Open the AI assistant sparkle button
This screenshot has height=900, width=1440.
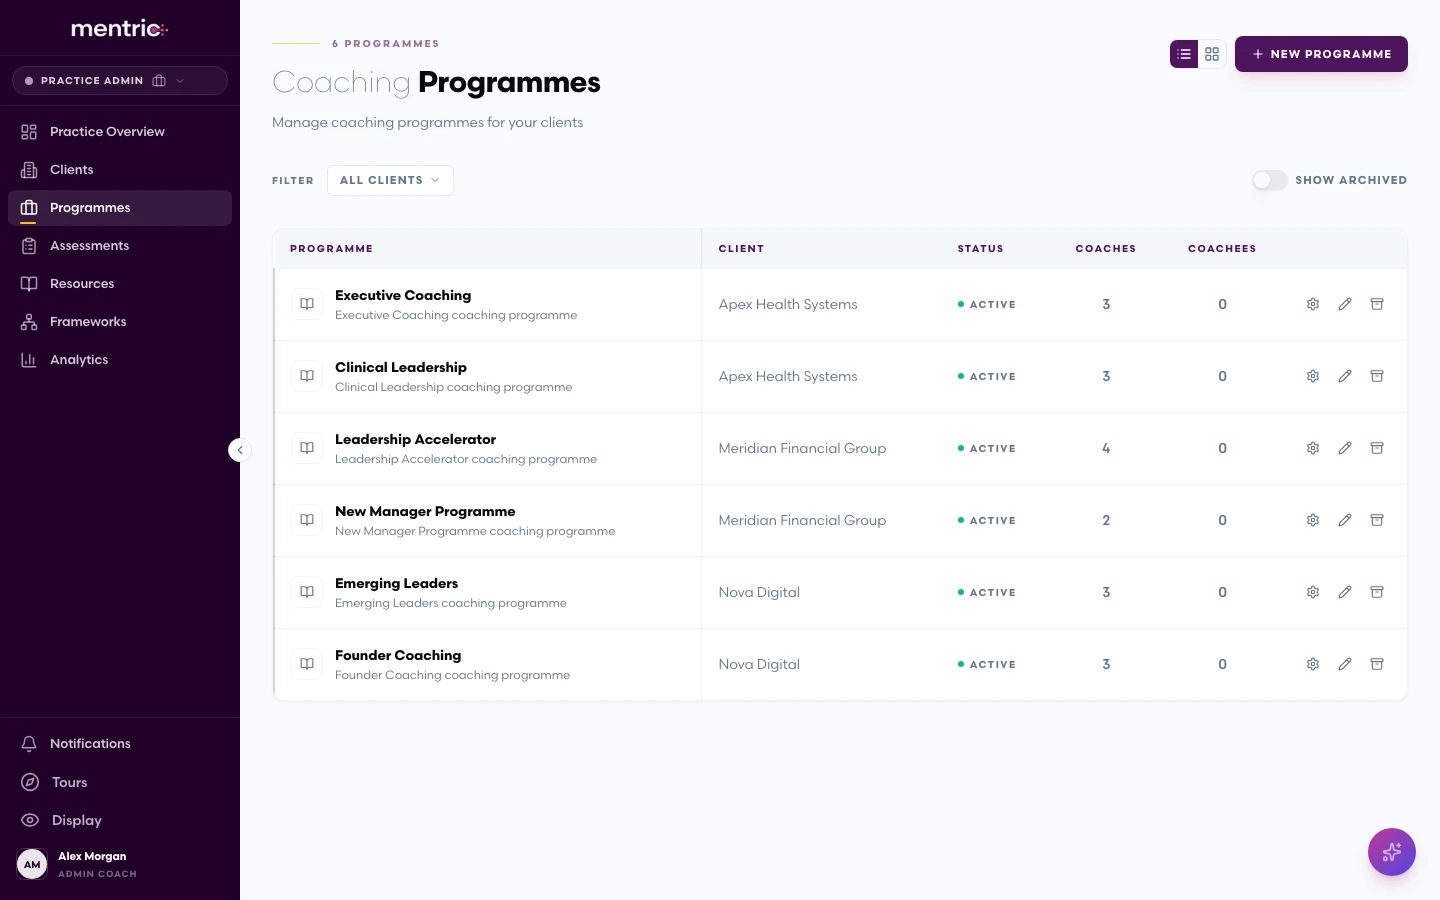[x=1392, y=852]
